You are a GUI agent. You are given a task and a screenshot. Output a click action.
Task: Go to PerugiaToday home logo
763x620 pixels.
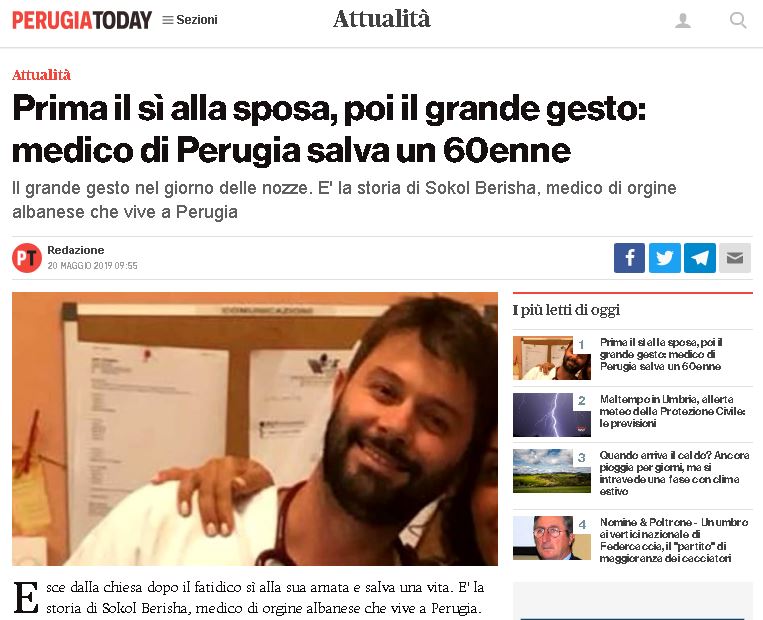[x=82, y=20]
